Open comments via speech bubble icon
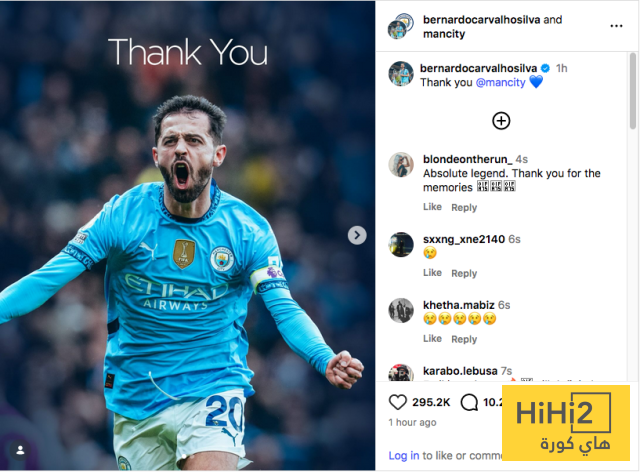 click(469, 402)
